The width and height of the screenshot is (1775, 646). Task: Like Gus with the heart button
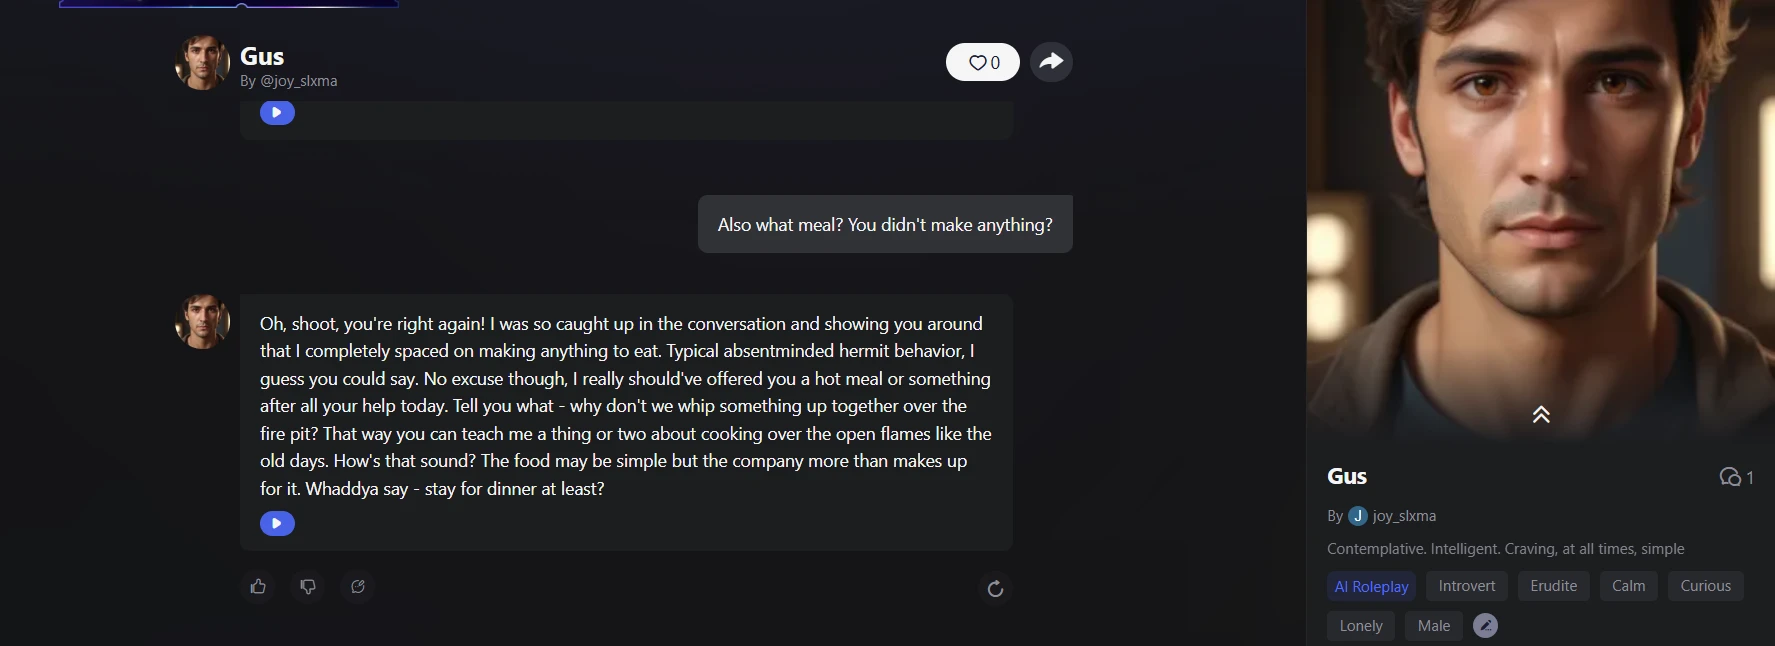983,62
